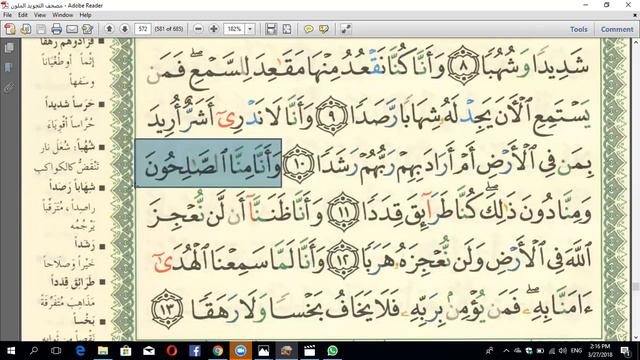Go to next page with down arrow
The height and width of the screenshot is (360, 640).
coord(124,29)
